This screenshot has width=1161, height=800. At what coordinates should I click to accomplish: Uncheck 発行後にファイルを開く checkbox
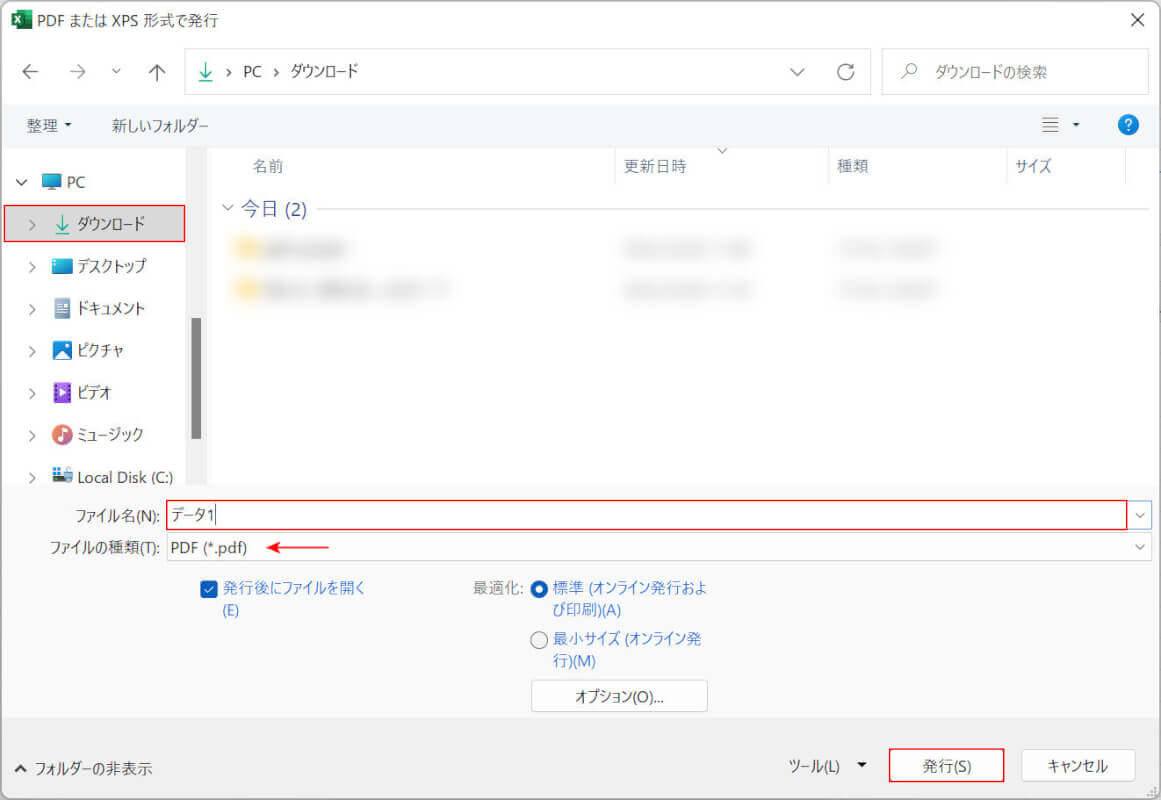click(x=209, y=589)
